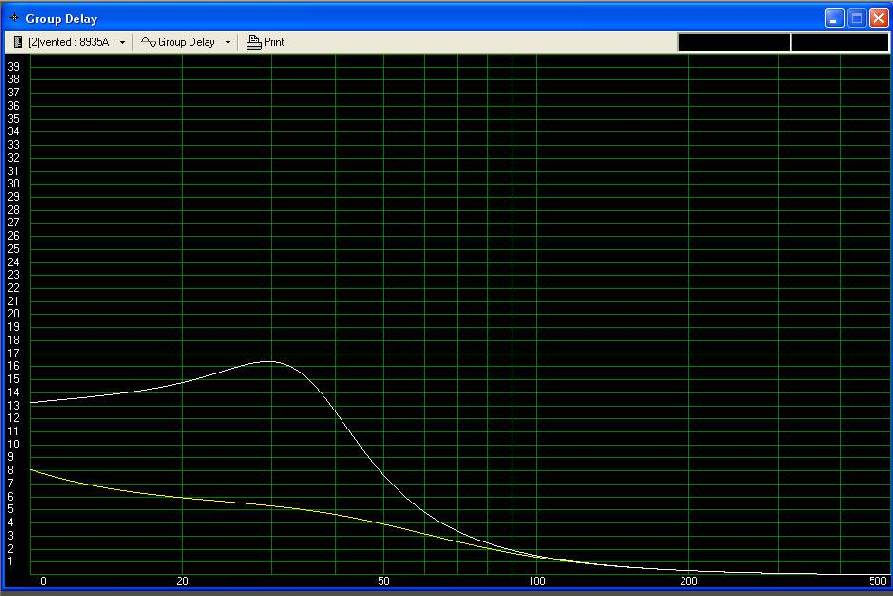Click the "8" value on the vertical axis

tap(10, 470)
